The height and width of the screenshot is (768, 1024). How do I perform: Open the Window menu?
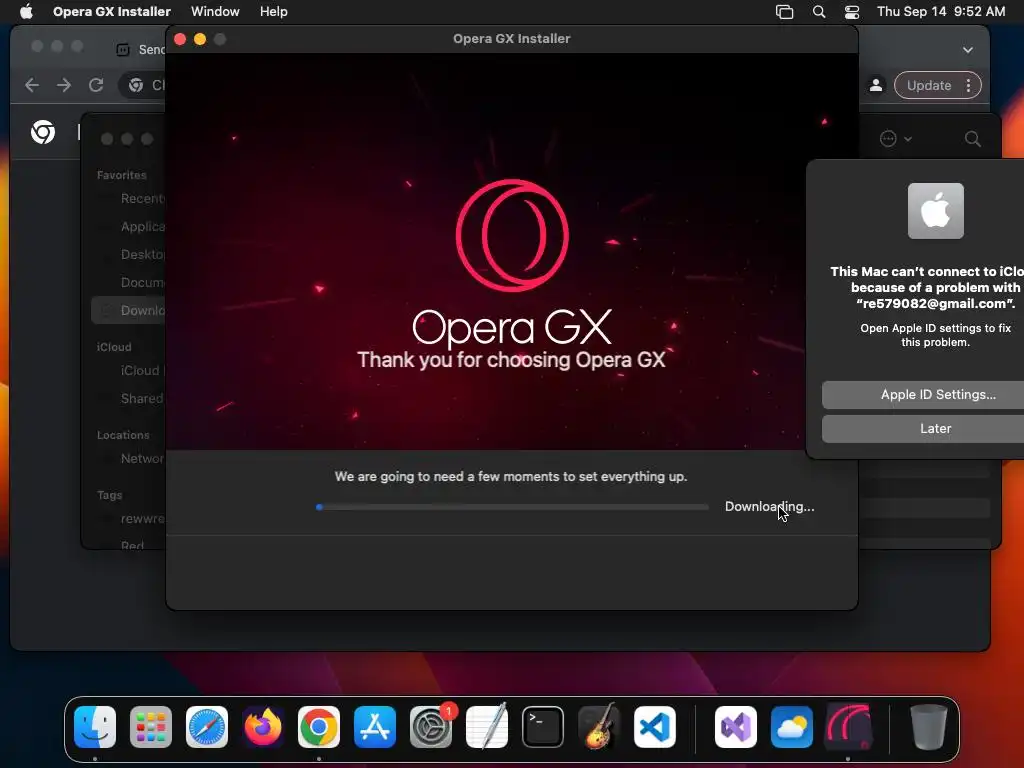coord(215,11)
